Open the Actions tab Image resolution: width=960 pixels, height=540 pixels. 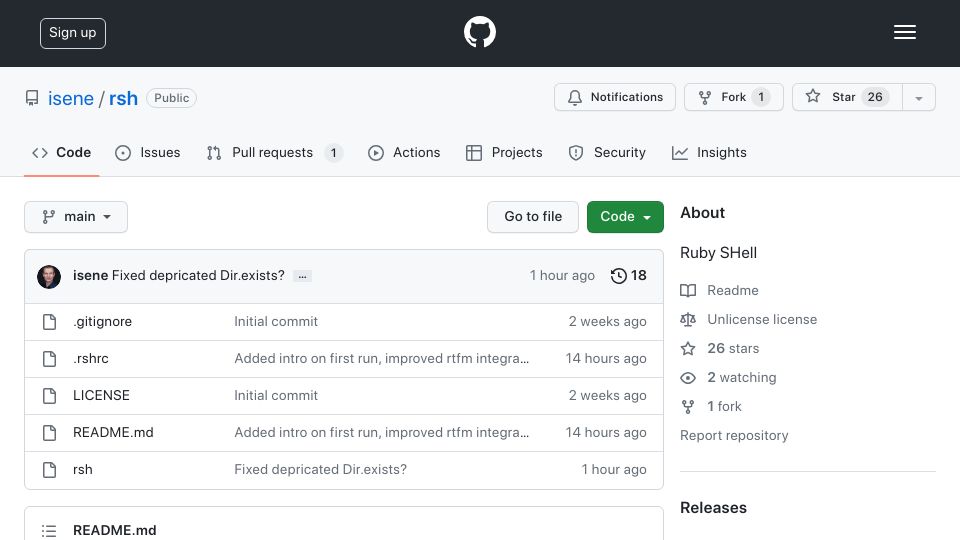click(404, 152)
